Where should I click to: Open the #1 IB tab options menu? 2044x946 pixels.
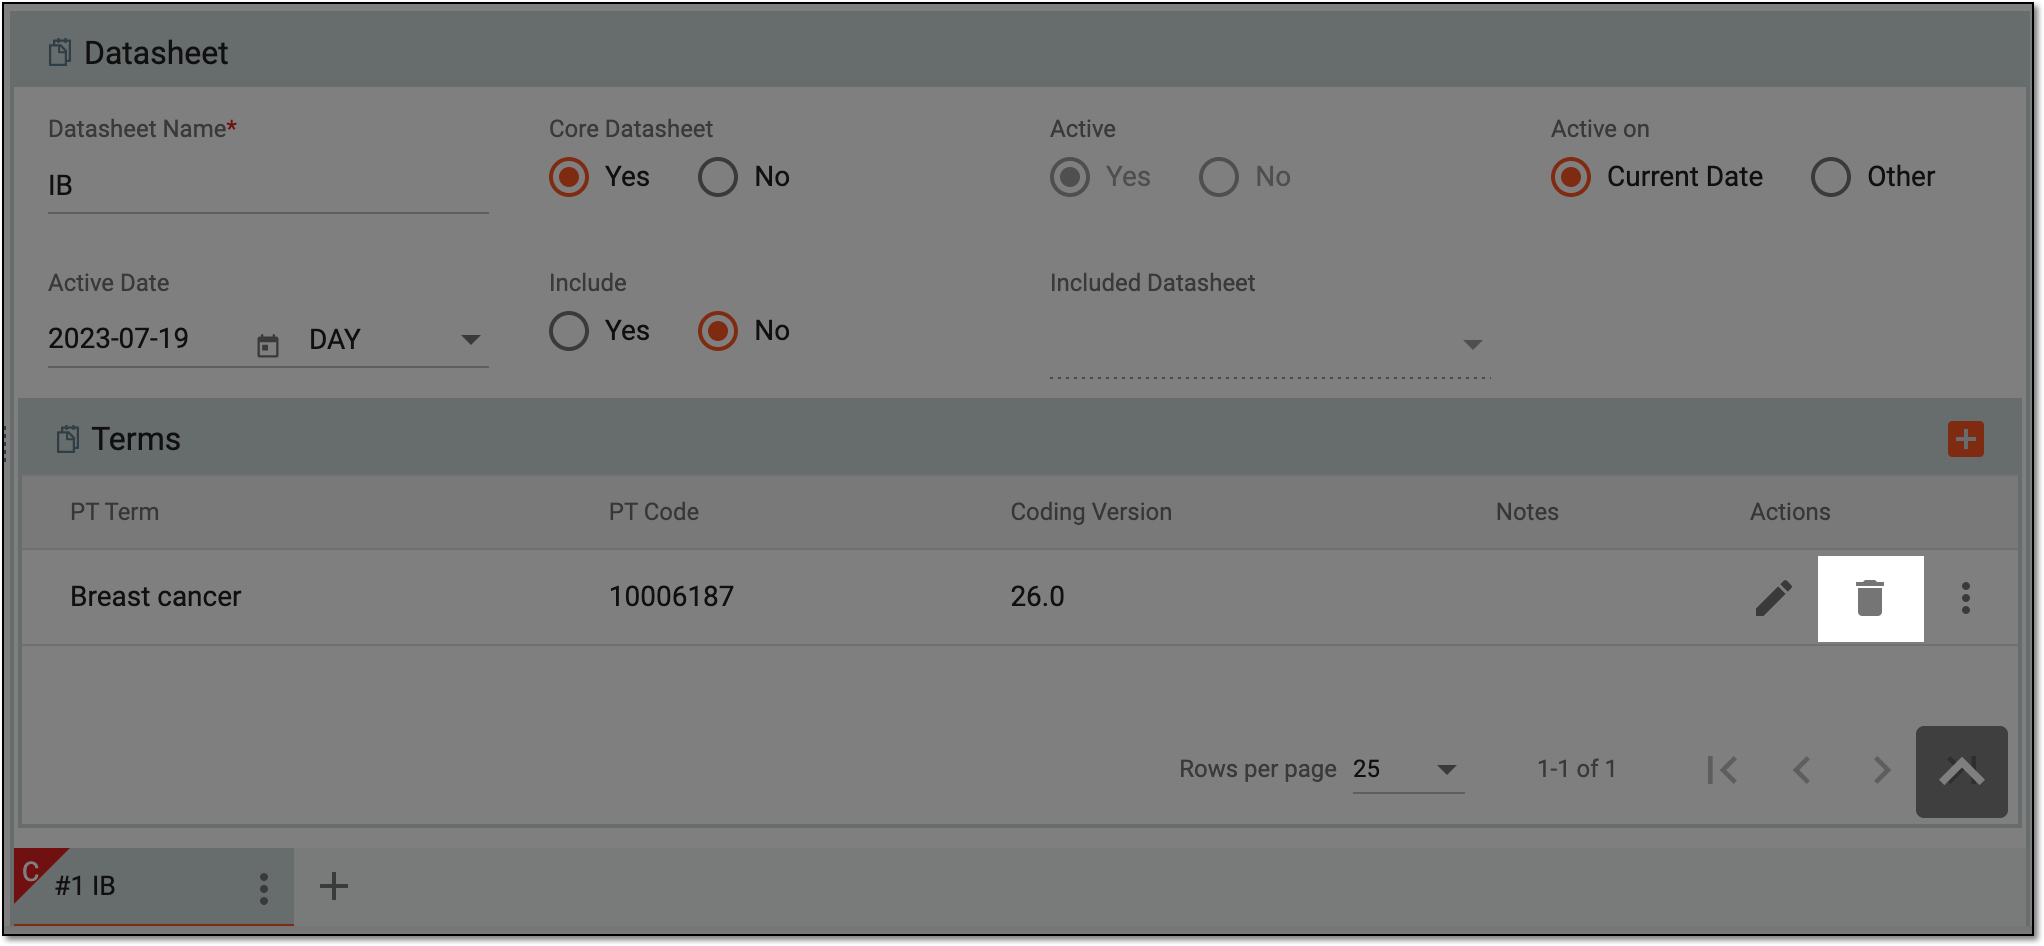click(x=264, y=888)
